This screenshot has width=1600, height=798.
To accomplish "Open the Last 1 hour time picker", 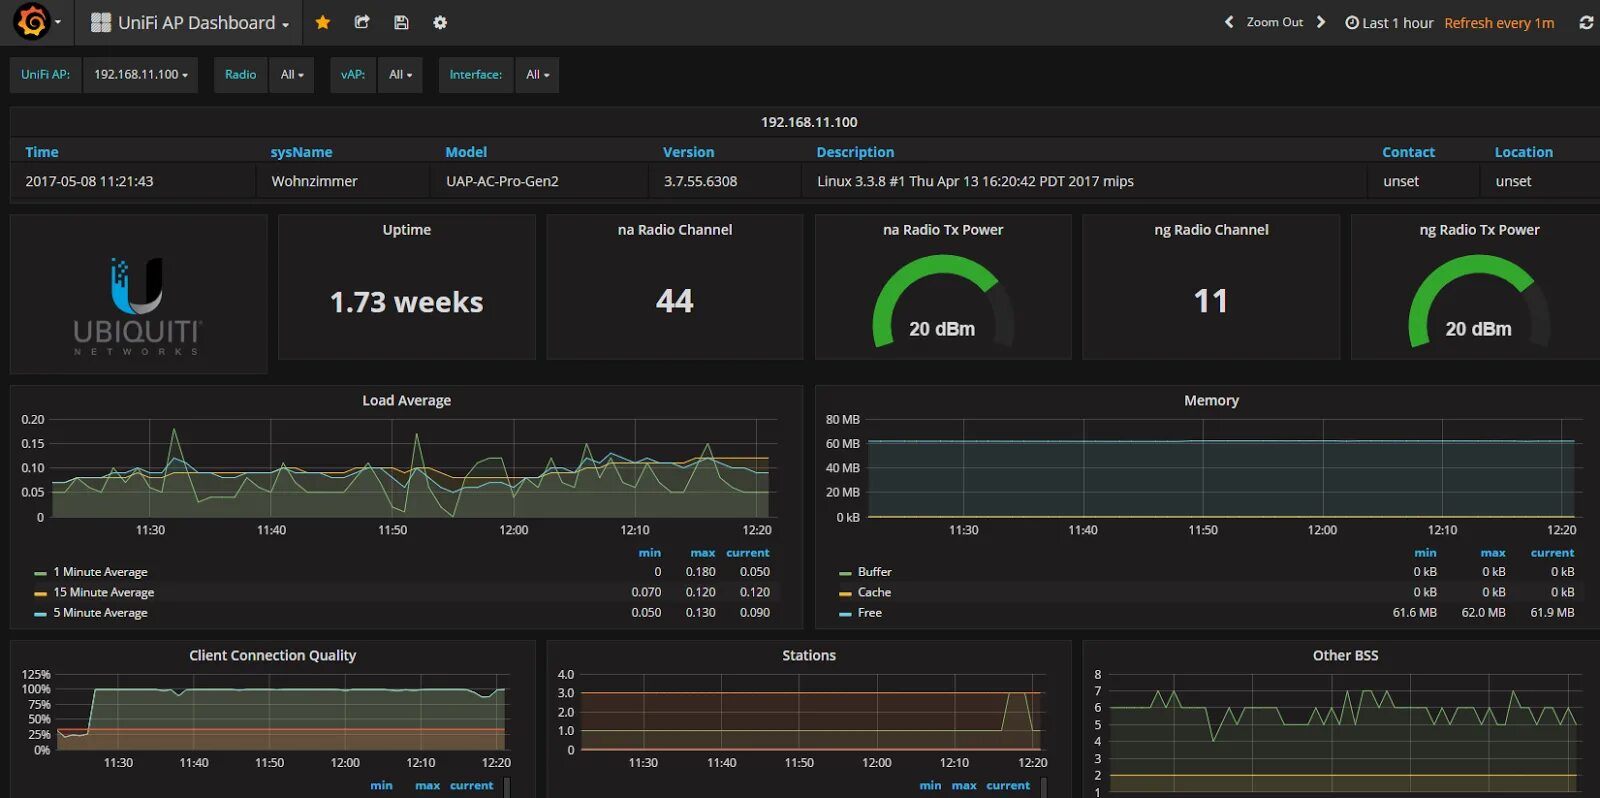I will click(x=1389, y=22).
